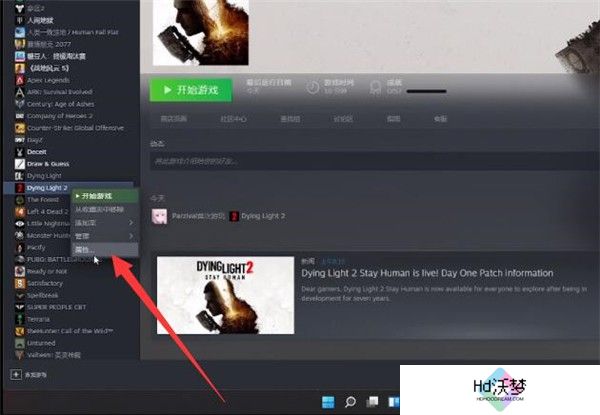This screenshot has width=600, height=415.
Task: Select Unturned in the library list
Action: pyautogui.click(x=41, y=343)
